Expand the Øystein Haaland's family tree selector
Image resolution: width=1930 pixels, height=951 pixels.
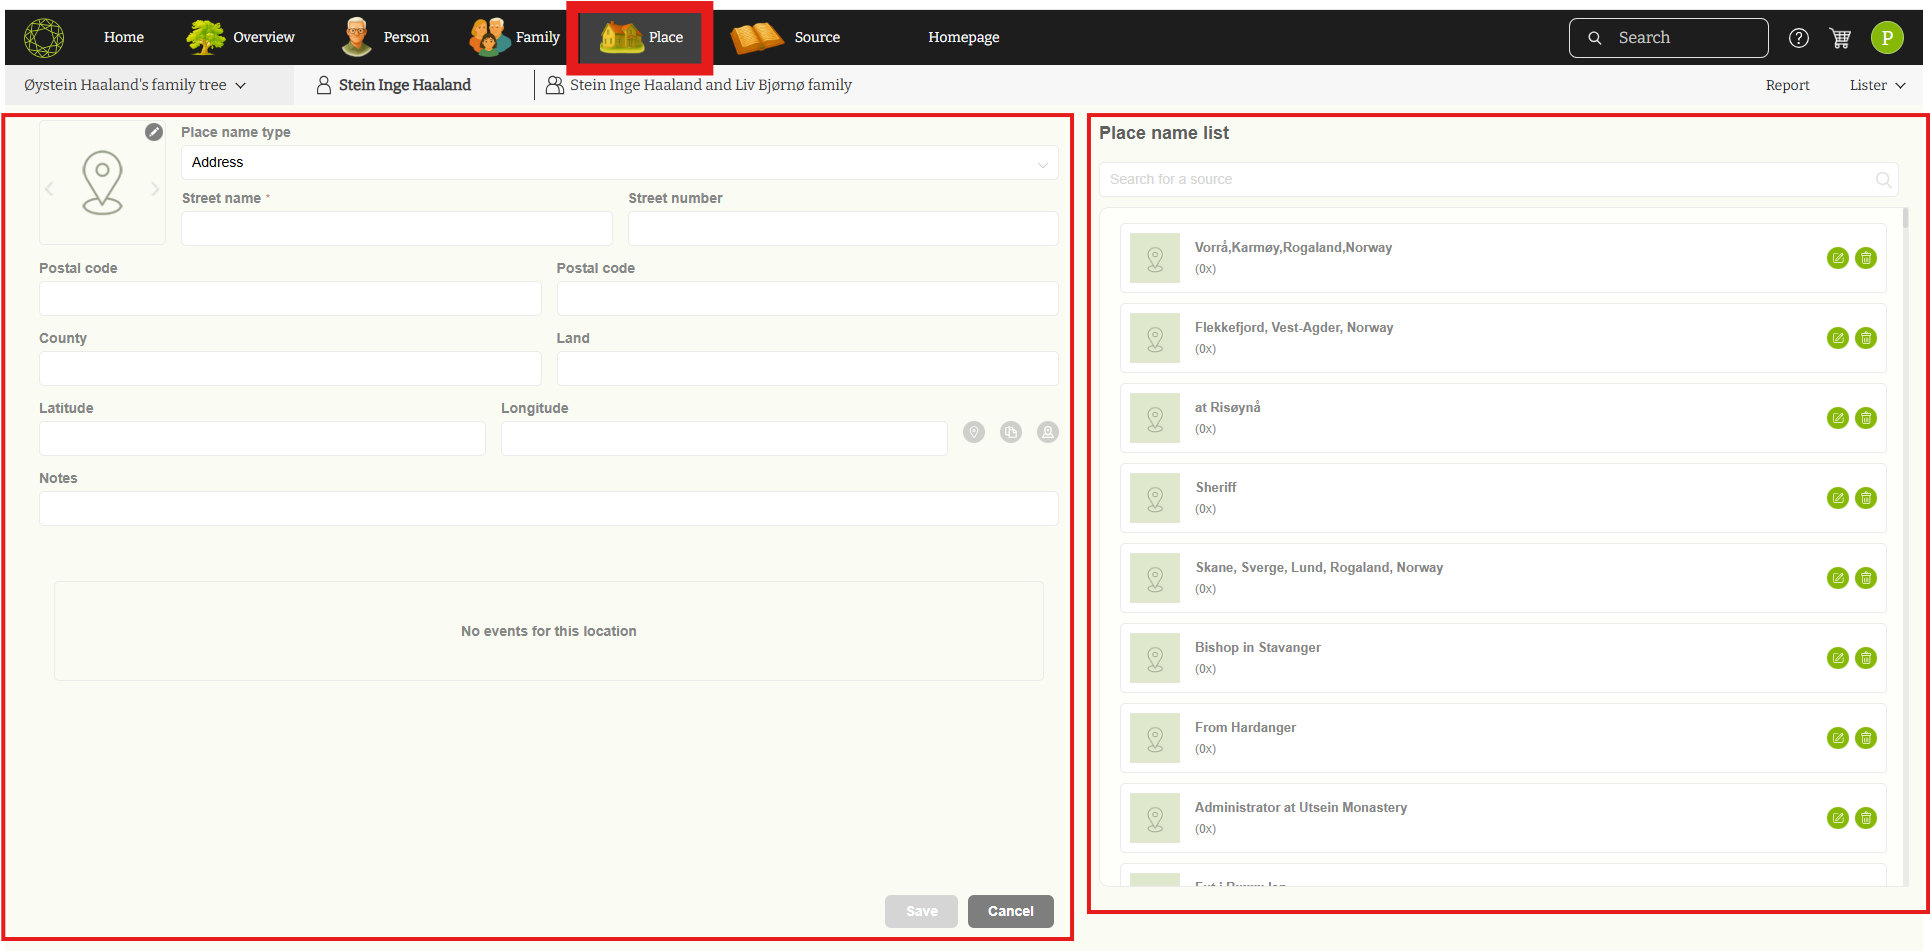[135, 86]
